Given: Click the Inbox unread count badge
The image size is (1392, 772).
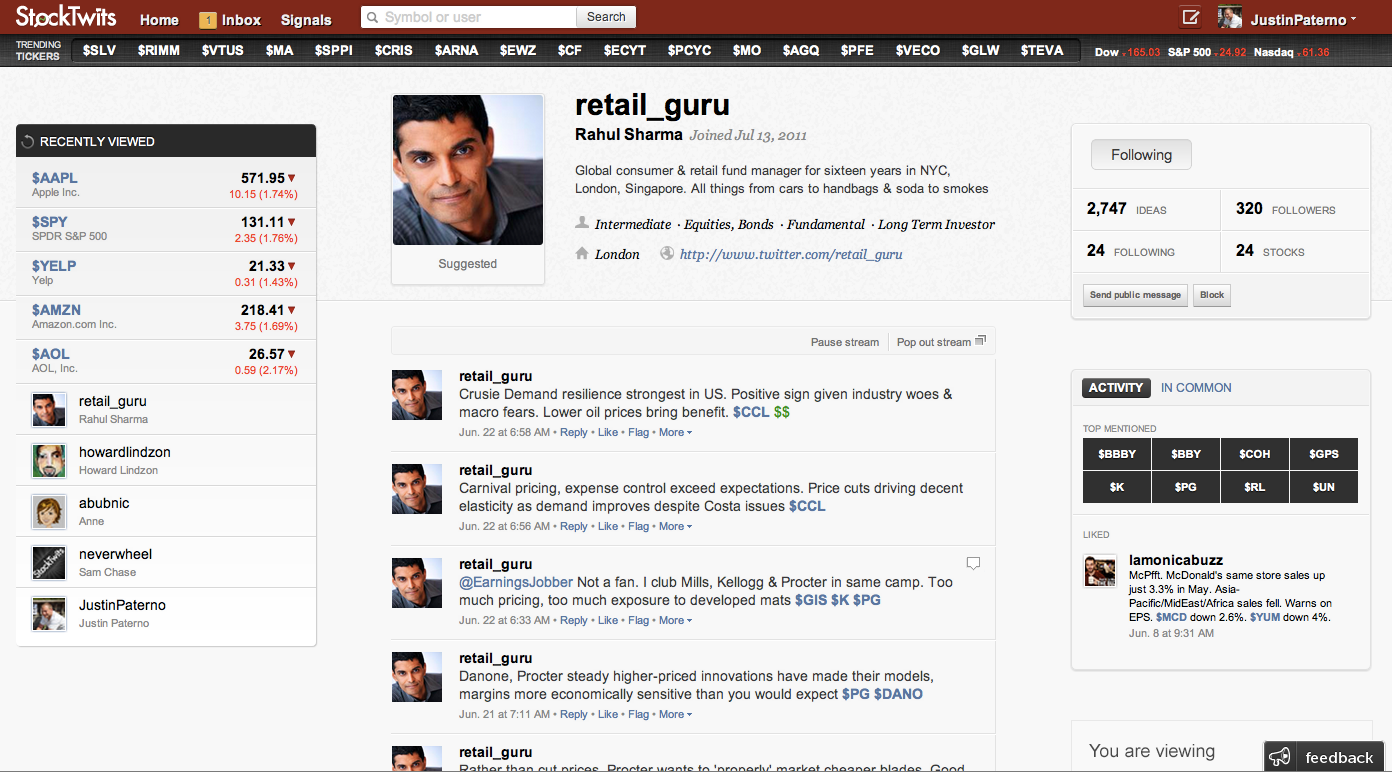Looking at the screenshot, I should point(207,20).
